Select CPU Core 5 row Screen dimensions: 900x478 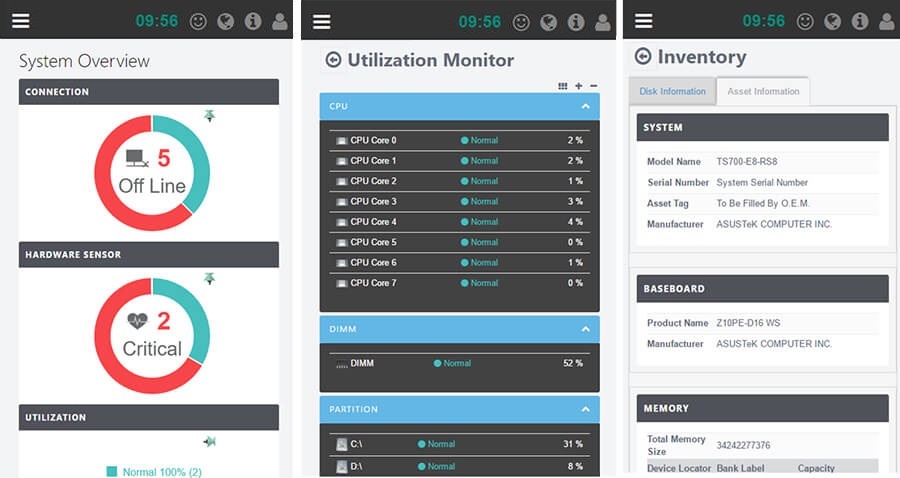tap(460, 242)
